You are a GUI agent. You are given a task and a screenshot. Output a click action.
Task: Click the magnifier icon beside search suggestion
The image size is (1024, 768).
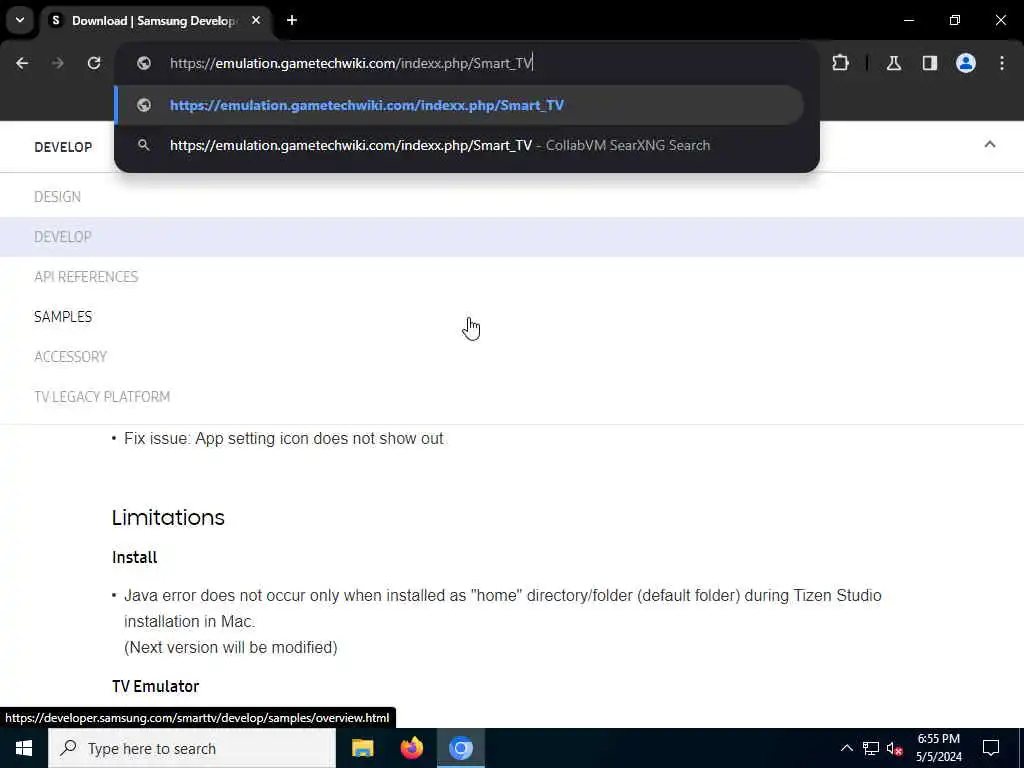coord(144,145)
